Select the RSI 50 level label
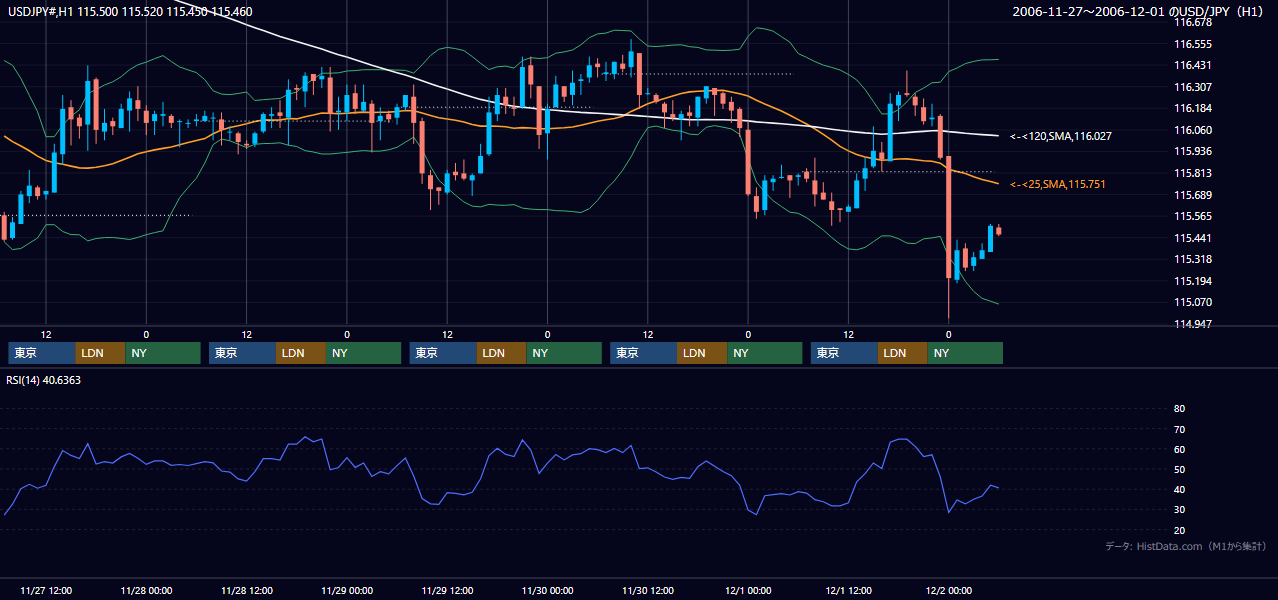Image resolution: width=1278 pixels, height=600 pixels. 1179,469
